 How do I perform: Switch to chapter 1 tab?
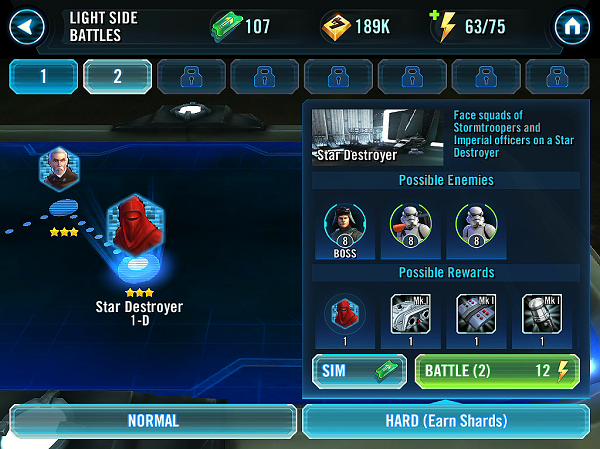[43, 77]
